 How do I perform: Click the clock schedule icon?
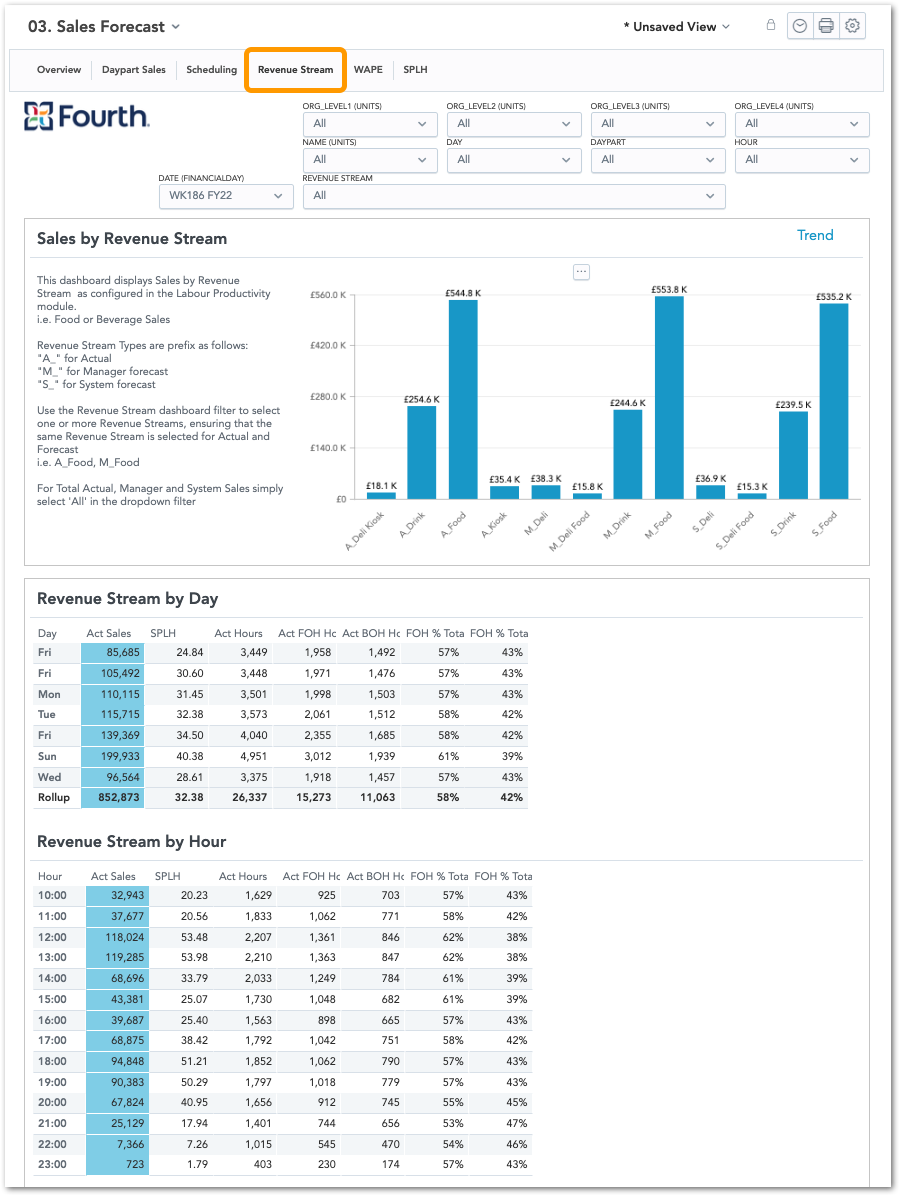coord(799,27)
